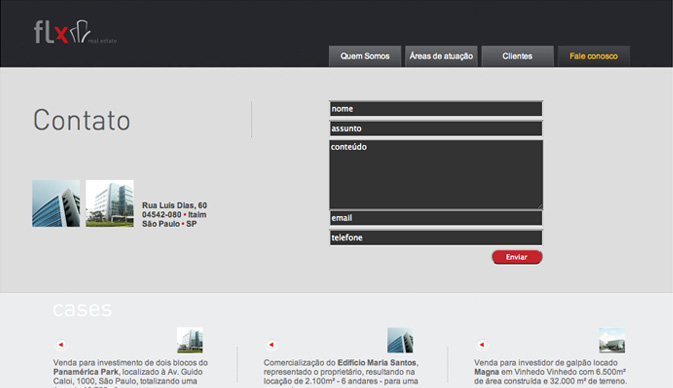673x388 pixels.
Task: Open the angled blue building photo by address
Action: coord(56,203)
